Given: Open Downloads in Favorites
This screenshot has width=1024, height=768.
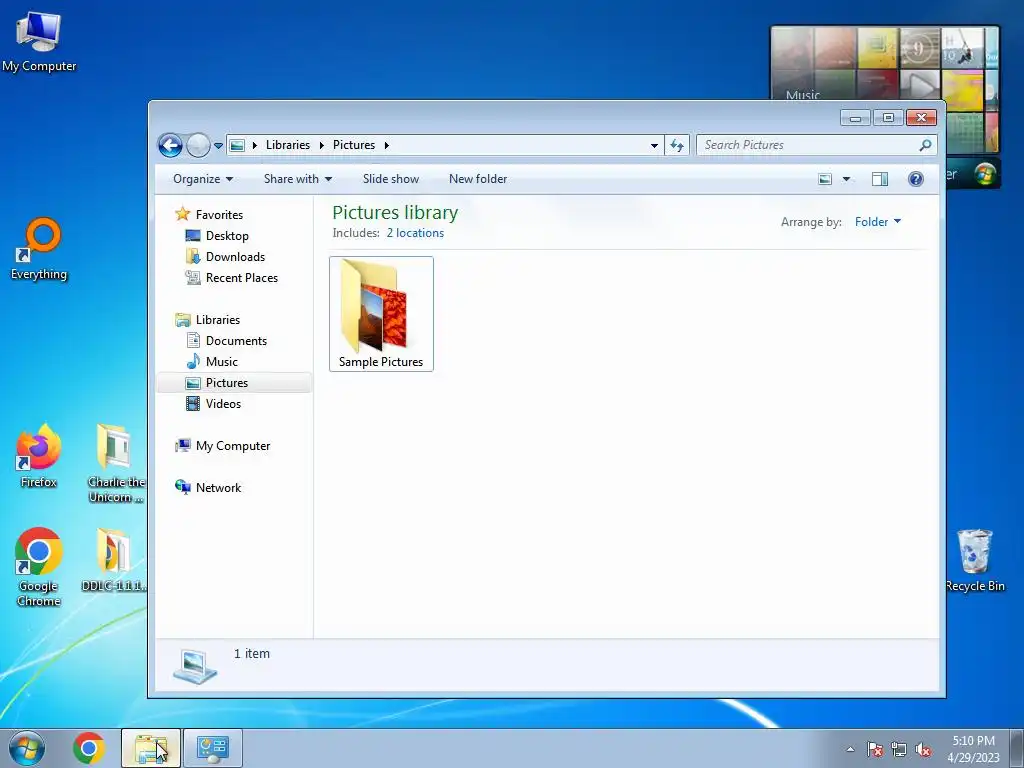Looking at the screenshot, I should click(x=235, y=257).
